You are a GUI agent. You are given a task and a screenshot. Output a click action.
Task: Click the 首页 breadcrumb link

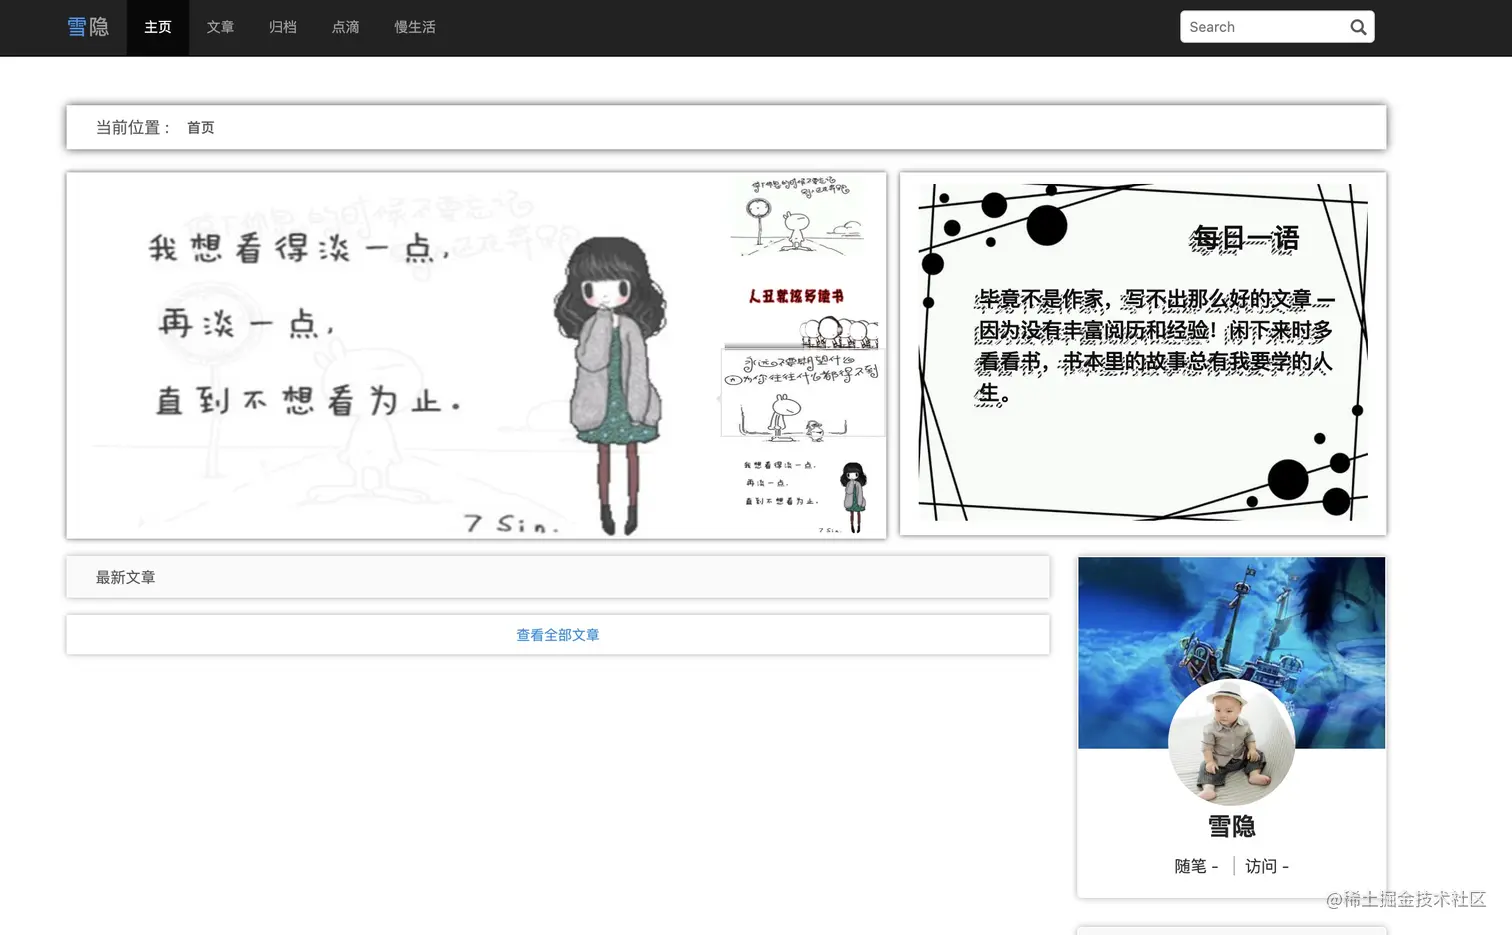(199, 127)
